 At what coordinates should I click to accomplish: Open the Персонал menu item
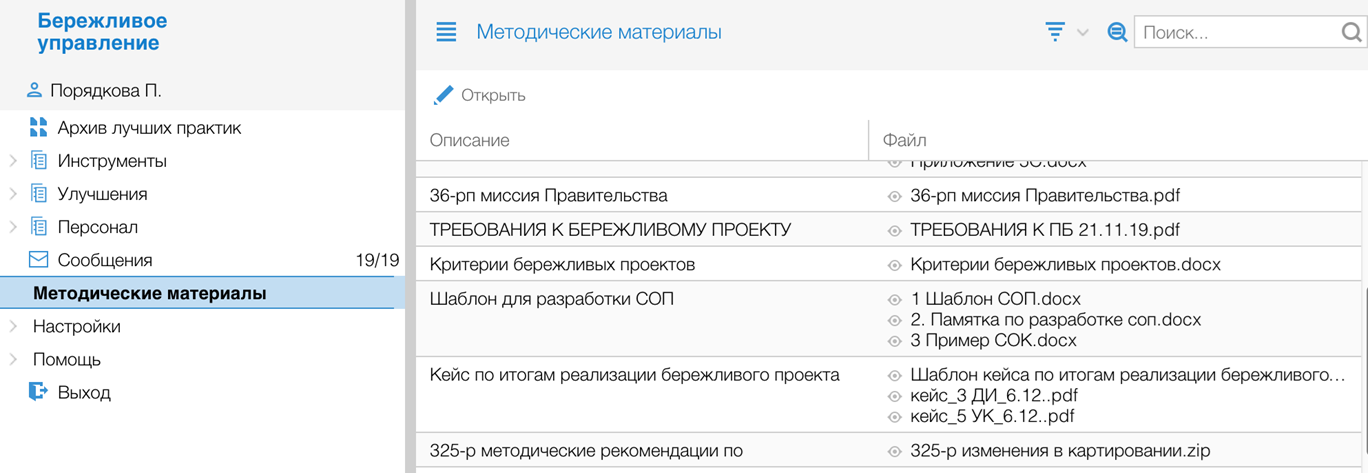click(x=97, y=227)
